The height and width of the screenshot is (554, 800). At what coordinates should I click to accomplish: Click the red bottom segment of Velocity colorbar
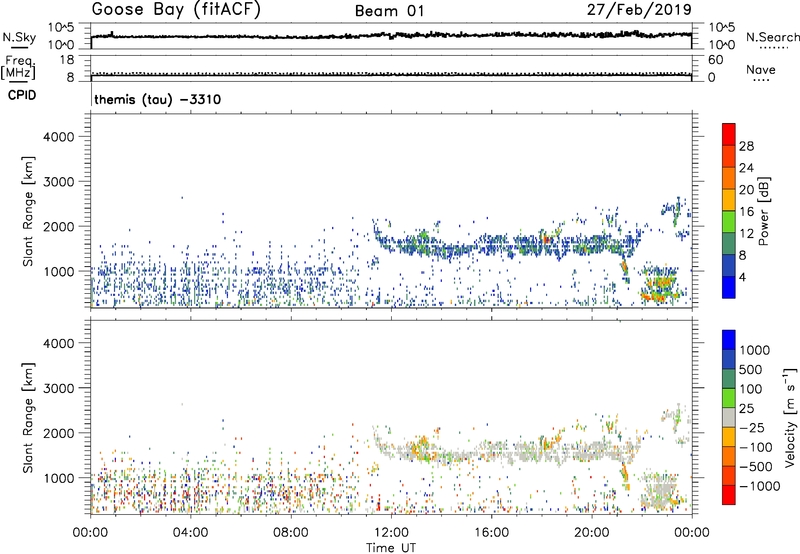tap(729, 495)
